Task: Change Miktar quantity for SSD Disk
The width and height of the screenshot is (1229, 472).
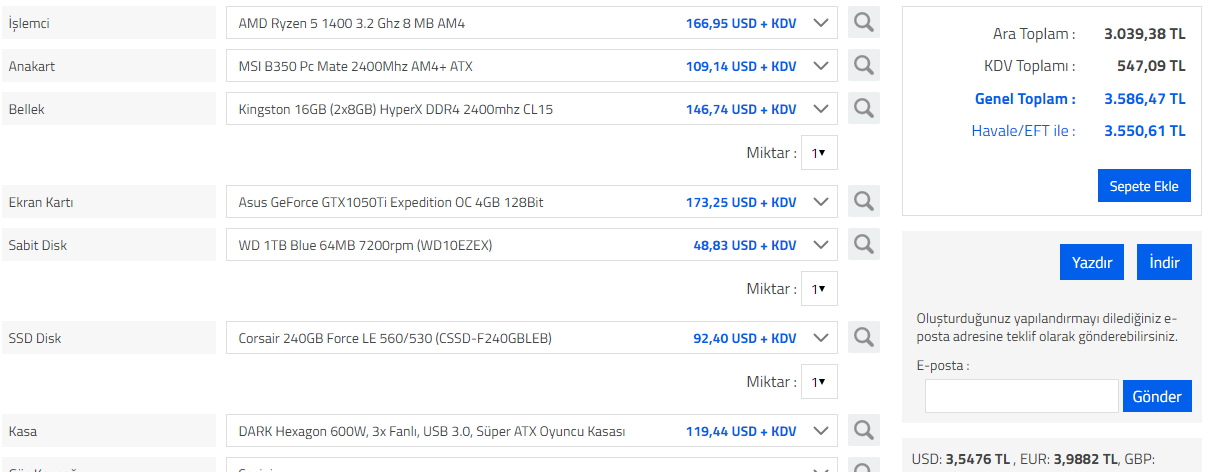Action: pos(819,381)
